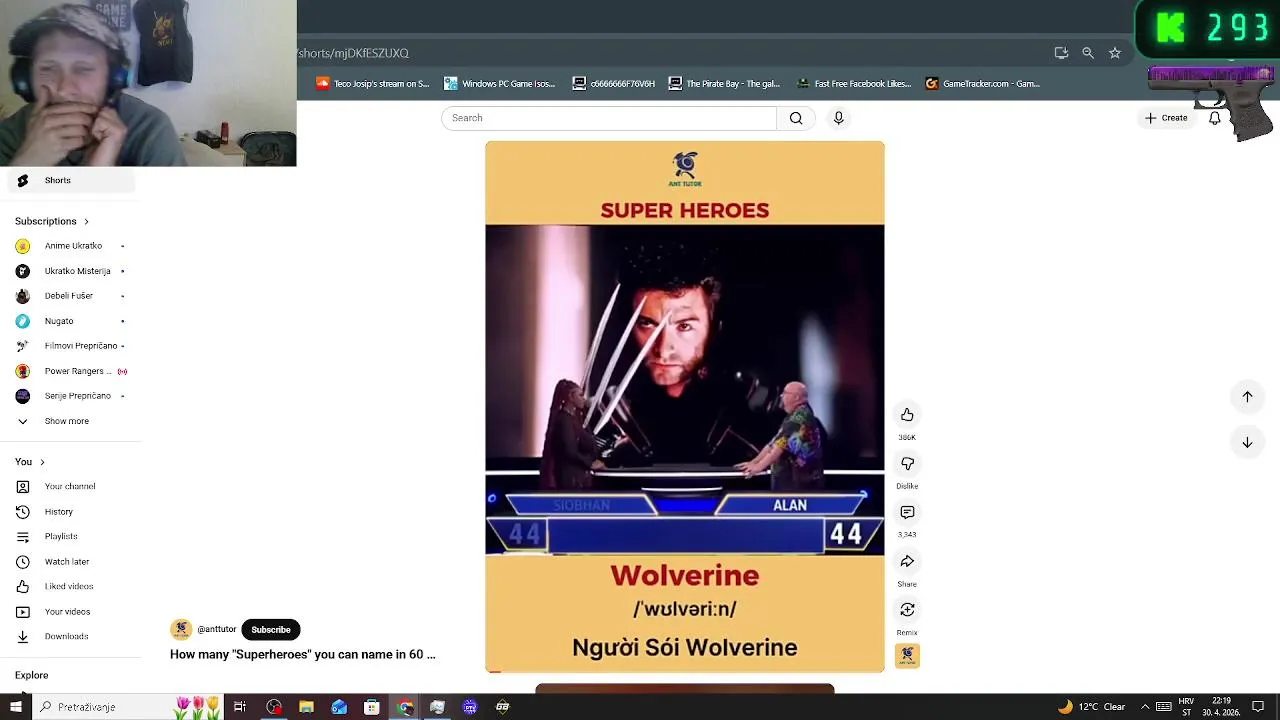Open the Serije Prepričano subscription
1280x720 pixels.
coord(70,396)
